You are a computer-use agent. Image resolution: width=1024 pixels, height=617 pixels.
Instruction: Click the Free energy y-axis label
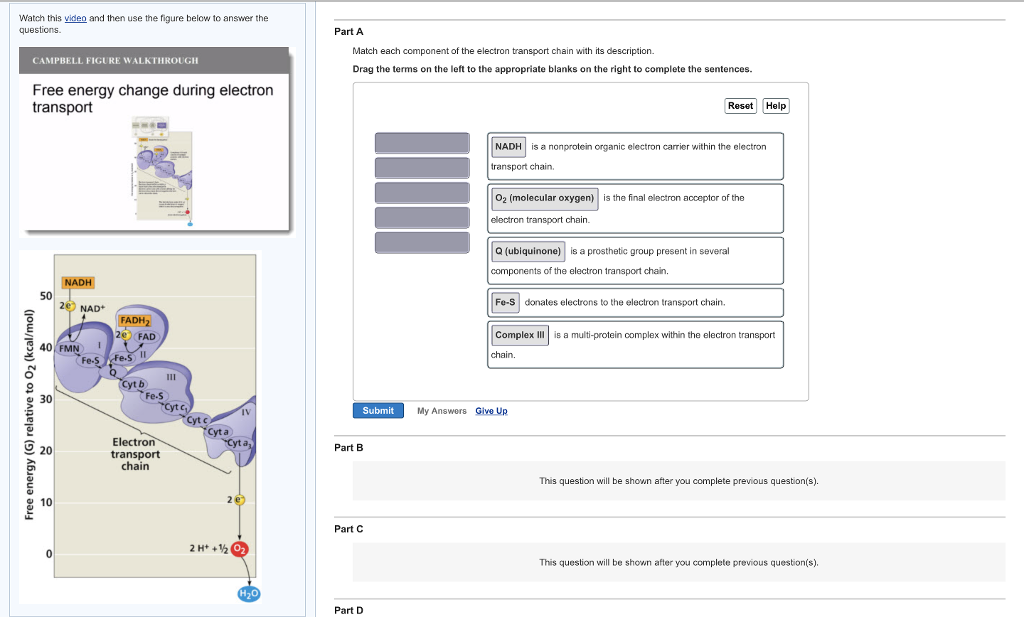[x=29, y=415]
